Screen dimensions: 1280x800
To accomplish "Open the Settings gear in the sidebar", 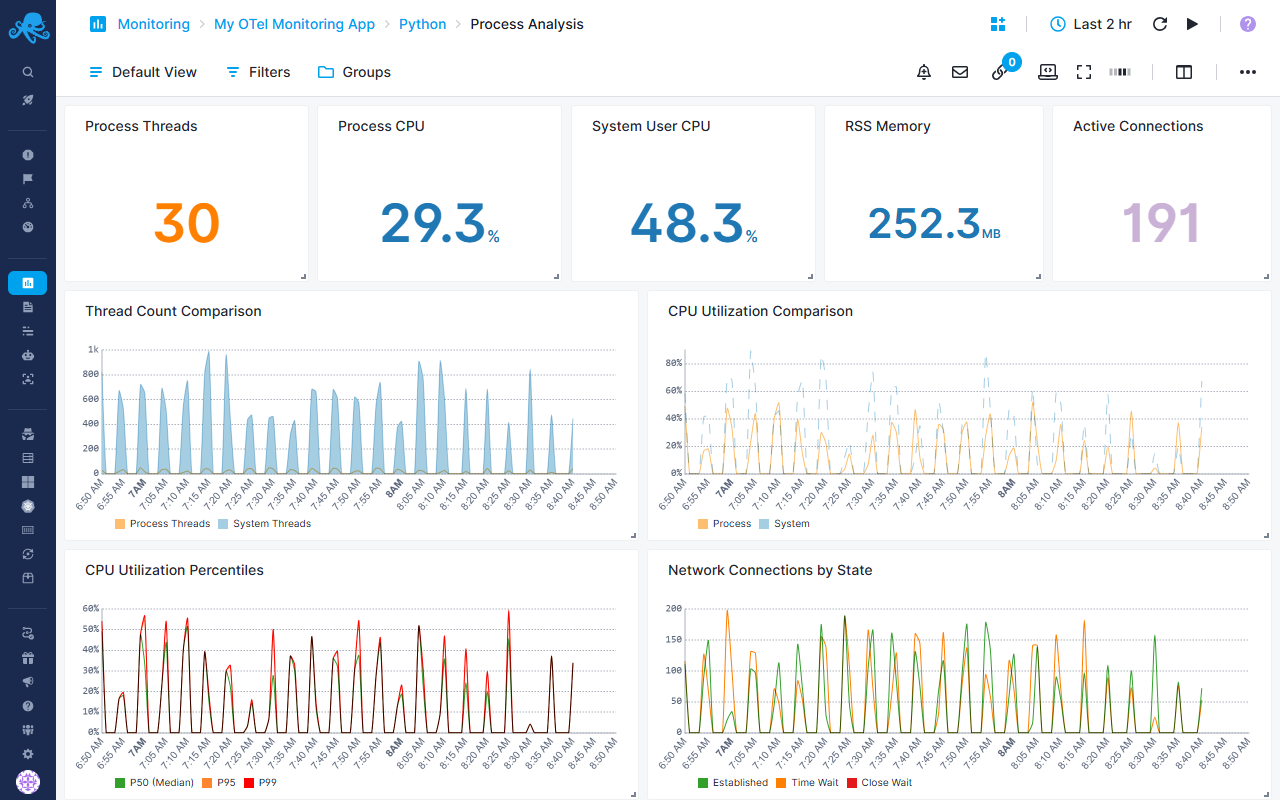I will point(27,754).
